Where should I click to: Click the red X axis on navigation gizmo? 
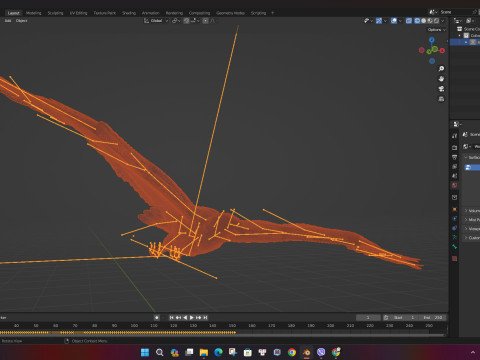(442, 51)
